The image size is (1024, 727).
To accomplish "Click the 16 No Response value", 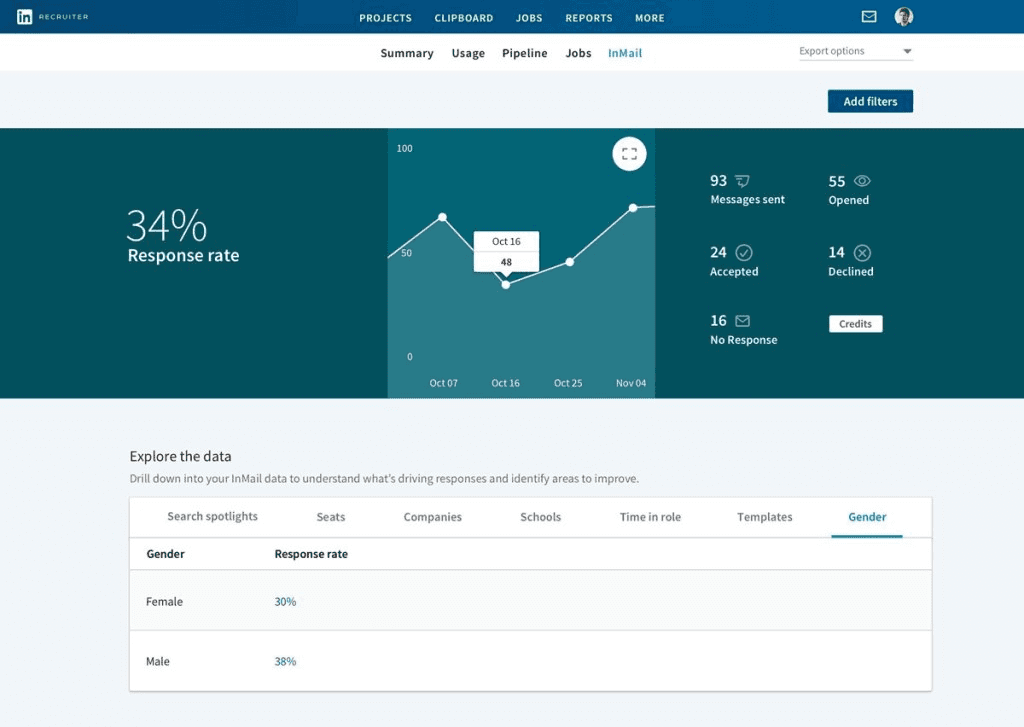I will click(718, 321).
